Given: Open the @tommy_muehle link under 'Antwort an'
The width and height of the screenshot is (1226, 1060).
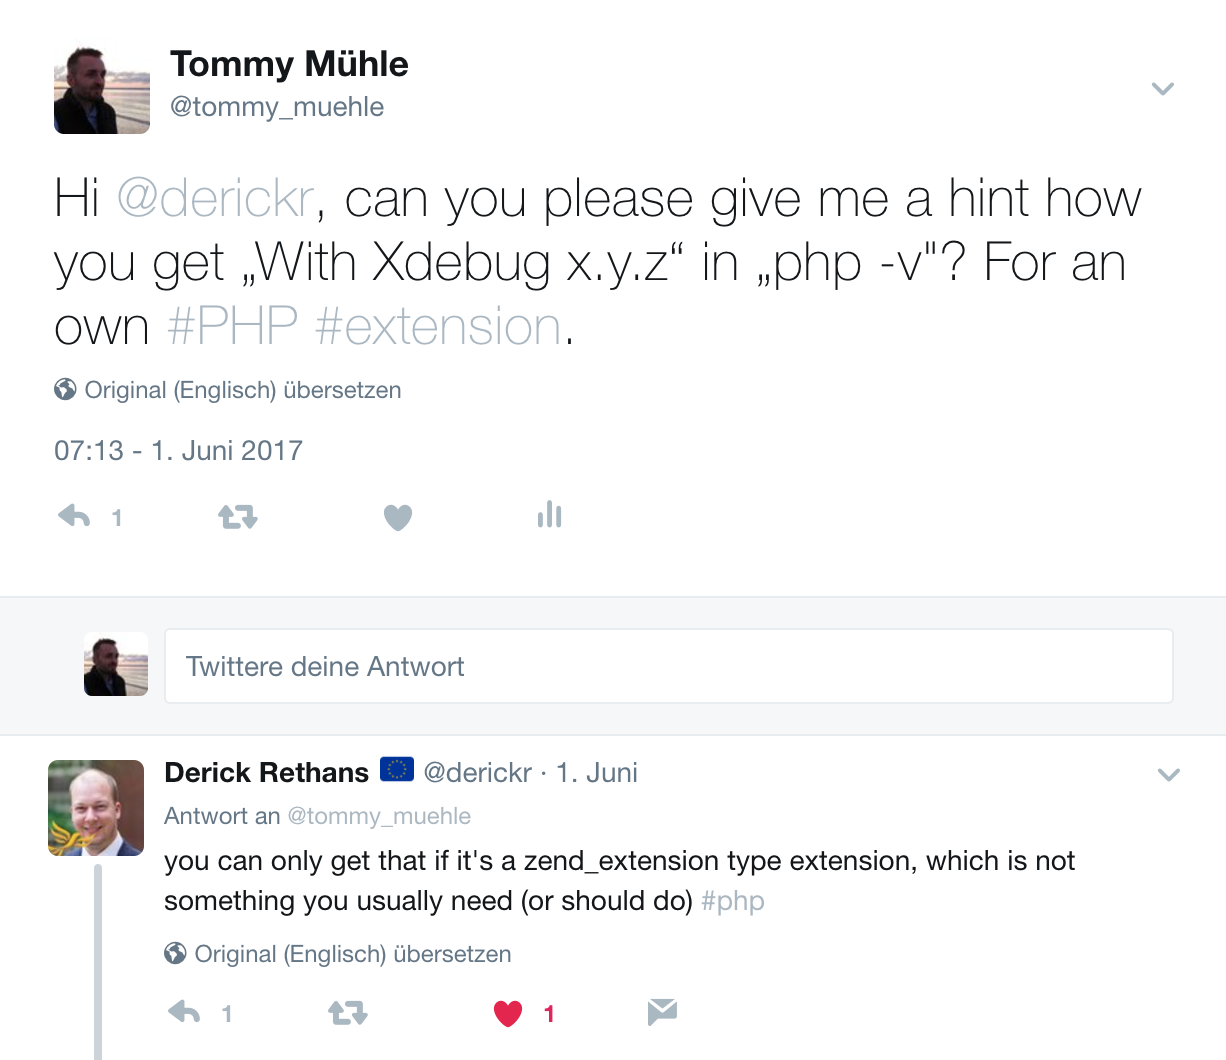Looking at the screenshot, I should coord(379,816).
